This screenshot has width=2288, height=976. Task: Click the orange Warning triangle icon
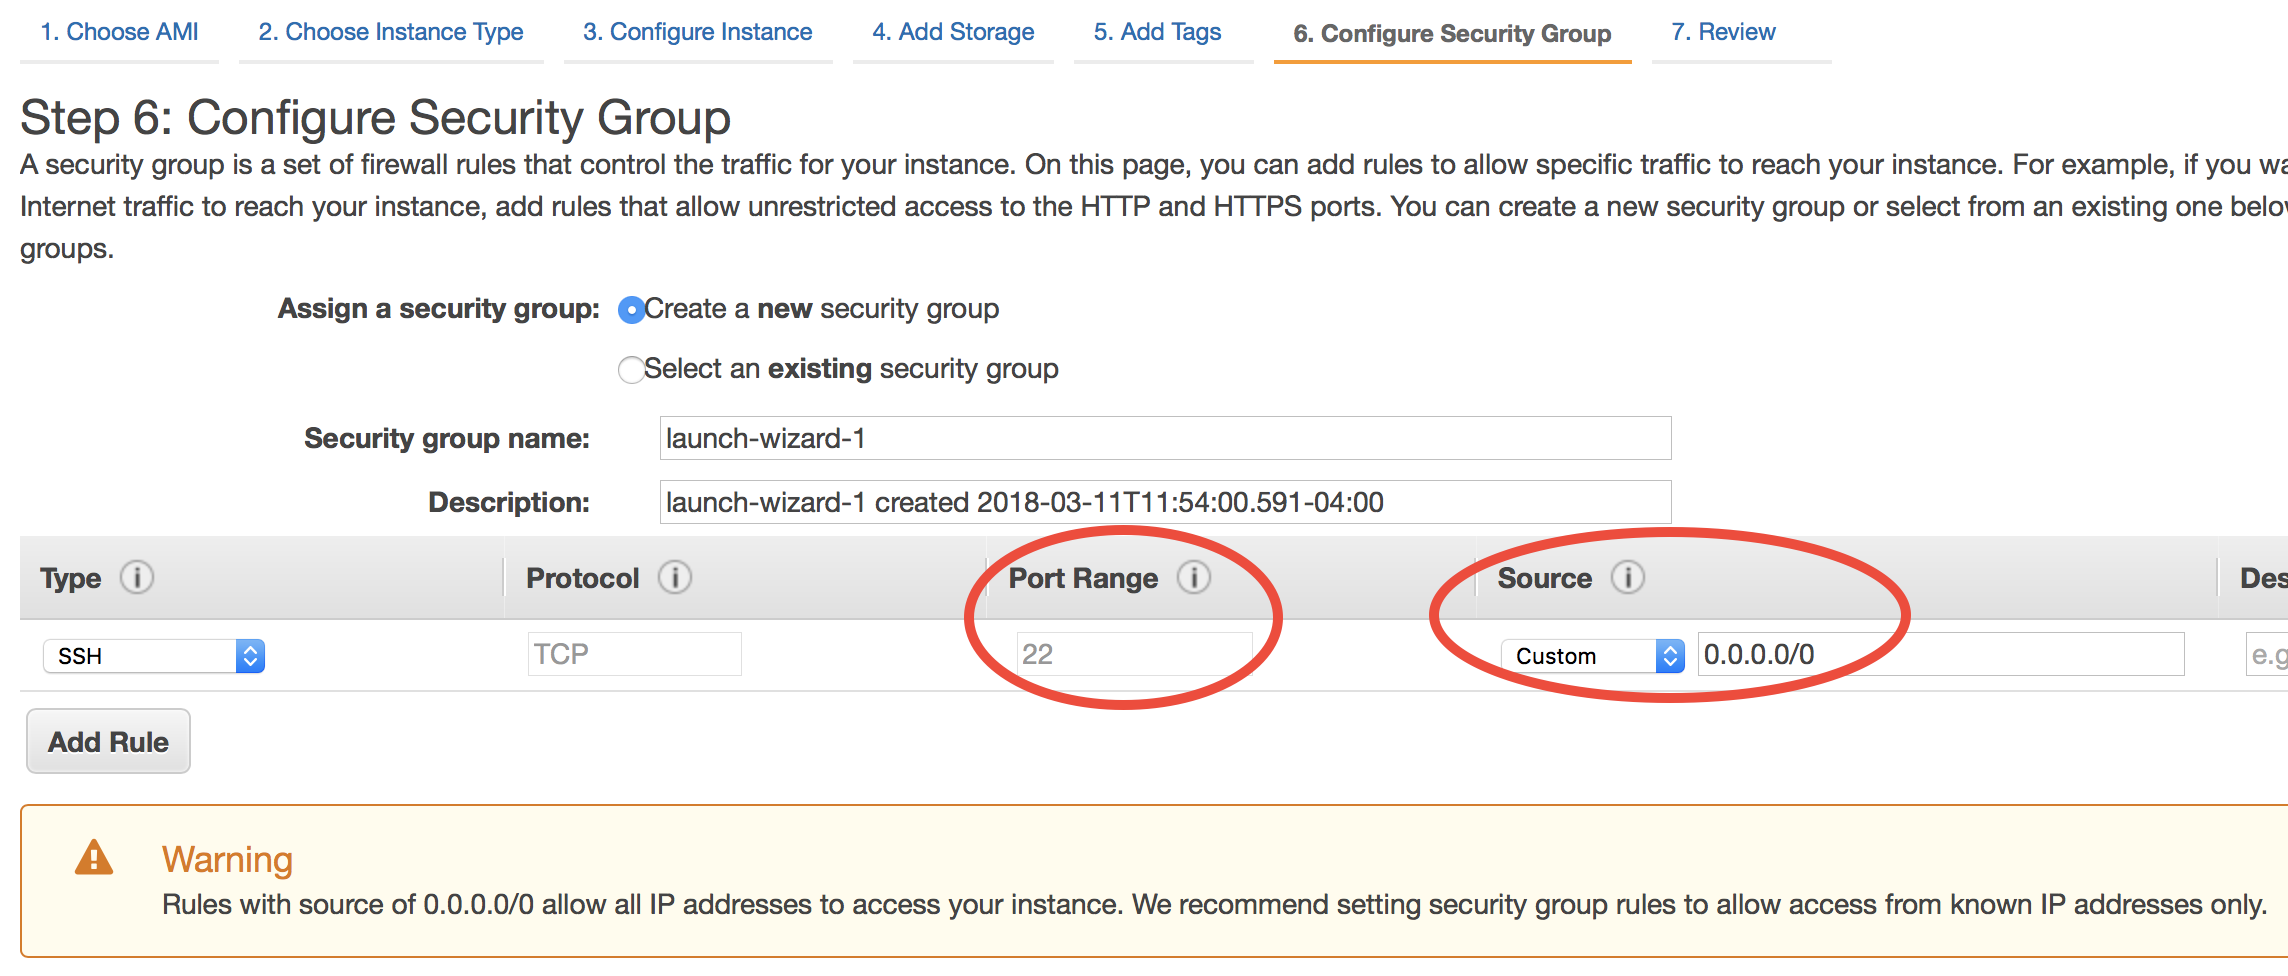pyautogui.click(x=94, y=858)
